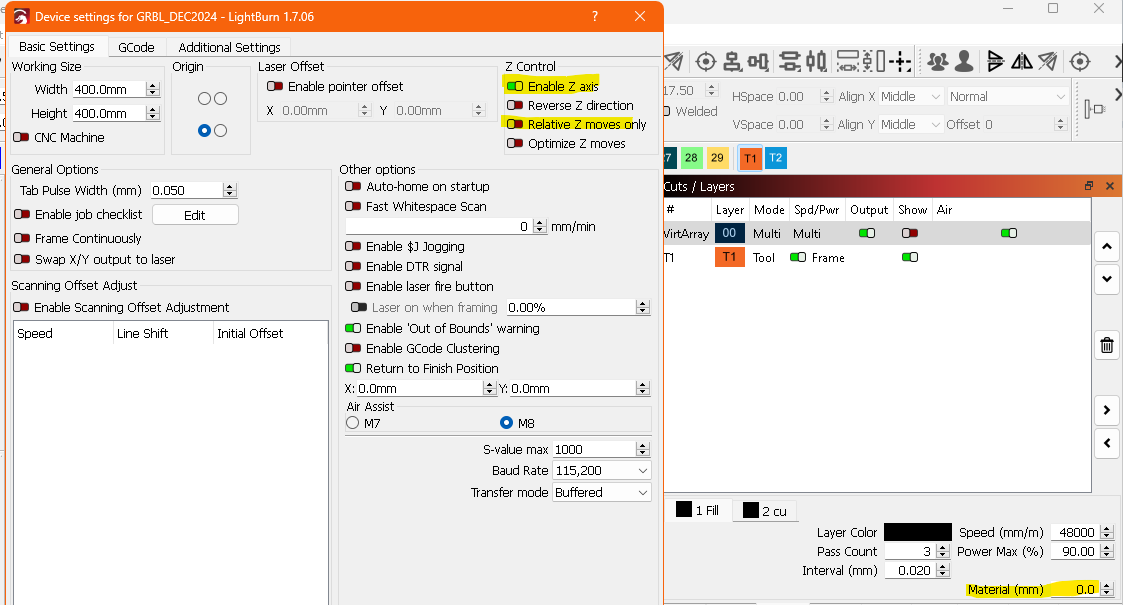Select the 2 cu sub-layer tab
Screen dimensions: 1123x605
pos(765,510)
